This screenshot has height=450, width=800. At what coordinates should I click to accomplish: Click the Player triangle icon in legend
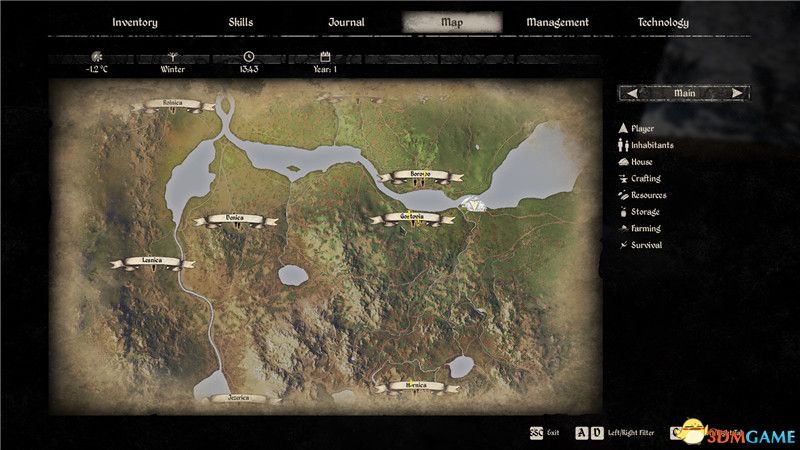click(623, 128)
